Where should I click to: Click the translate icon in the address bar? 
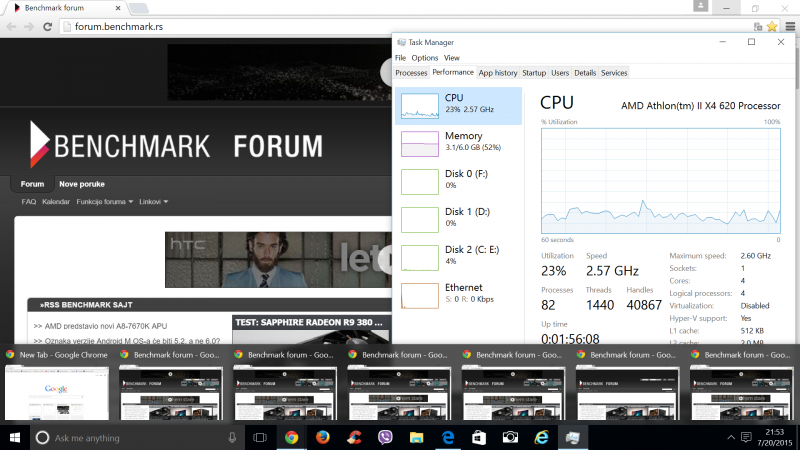coord(758,27)
